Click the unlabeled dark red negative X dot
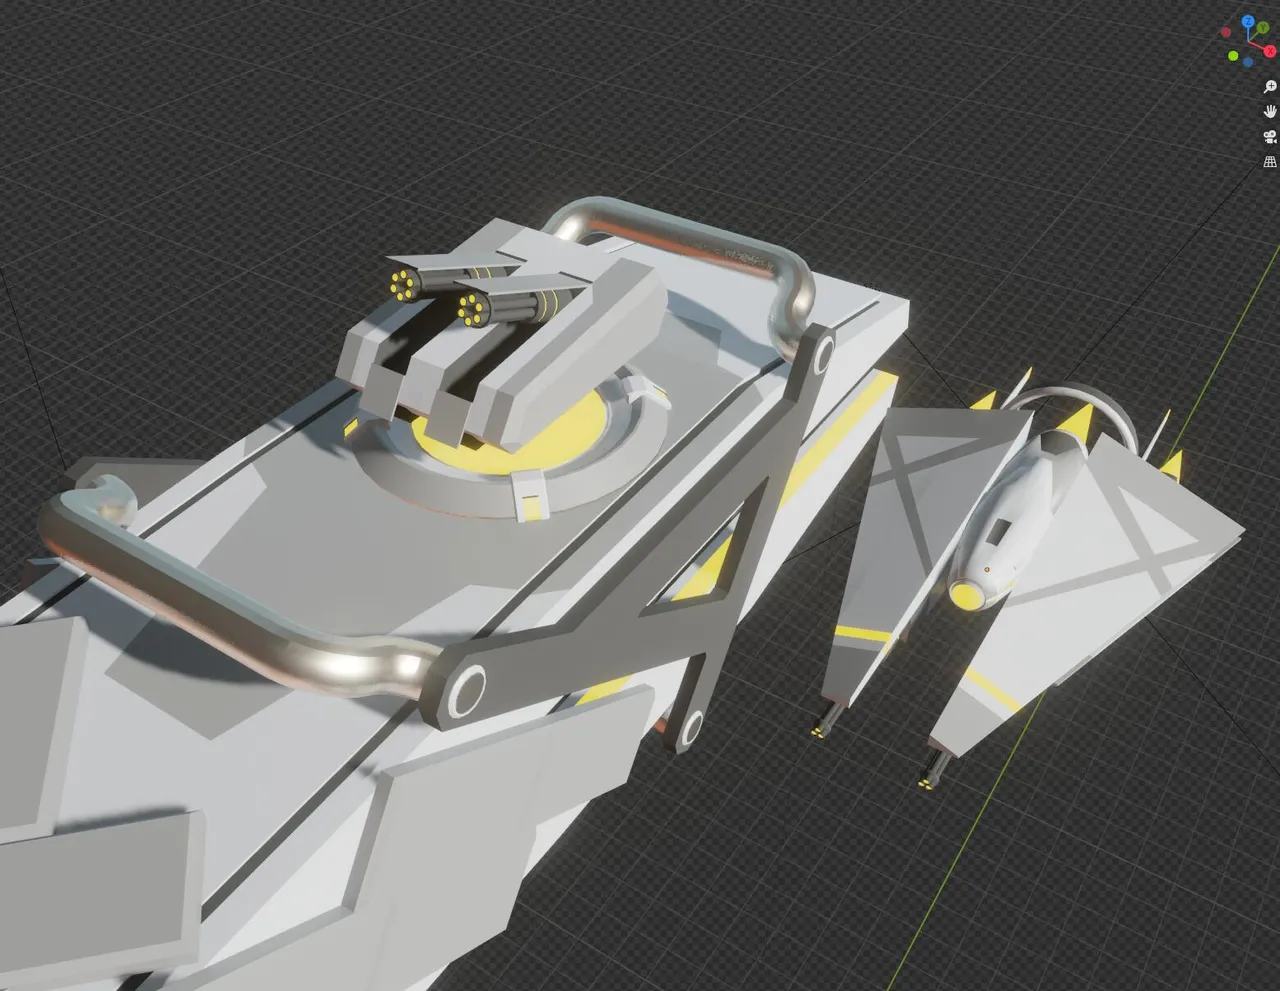The width and height of the screenshot is (1280, 991). coord(1226,32)
